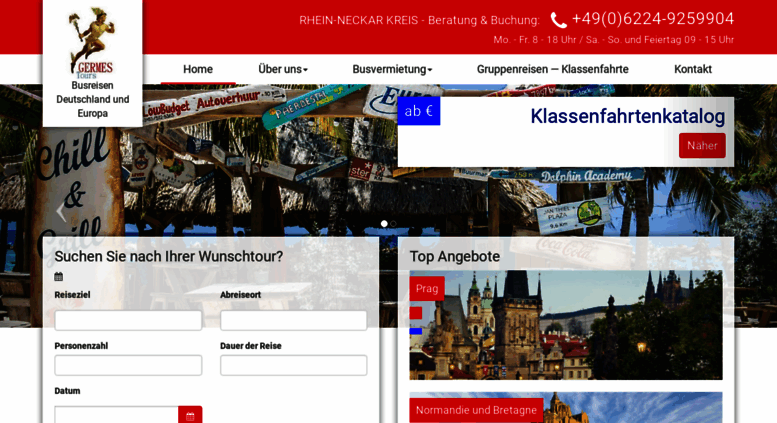The height and width of the screenshot is (423, 777).
Task: Click the Normandie und Bretagne offer label
Action: (476, 410)
